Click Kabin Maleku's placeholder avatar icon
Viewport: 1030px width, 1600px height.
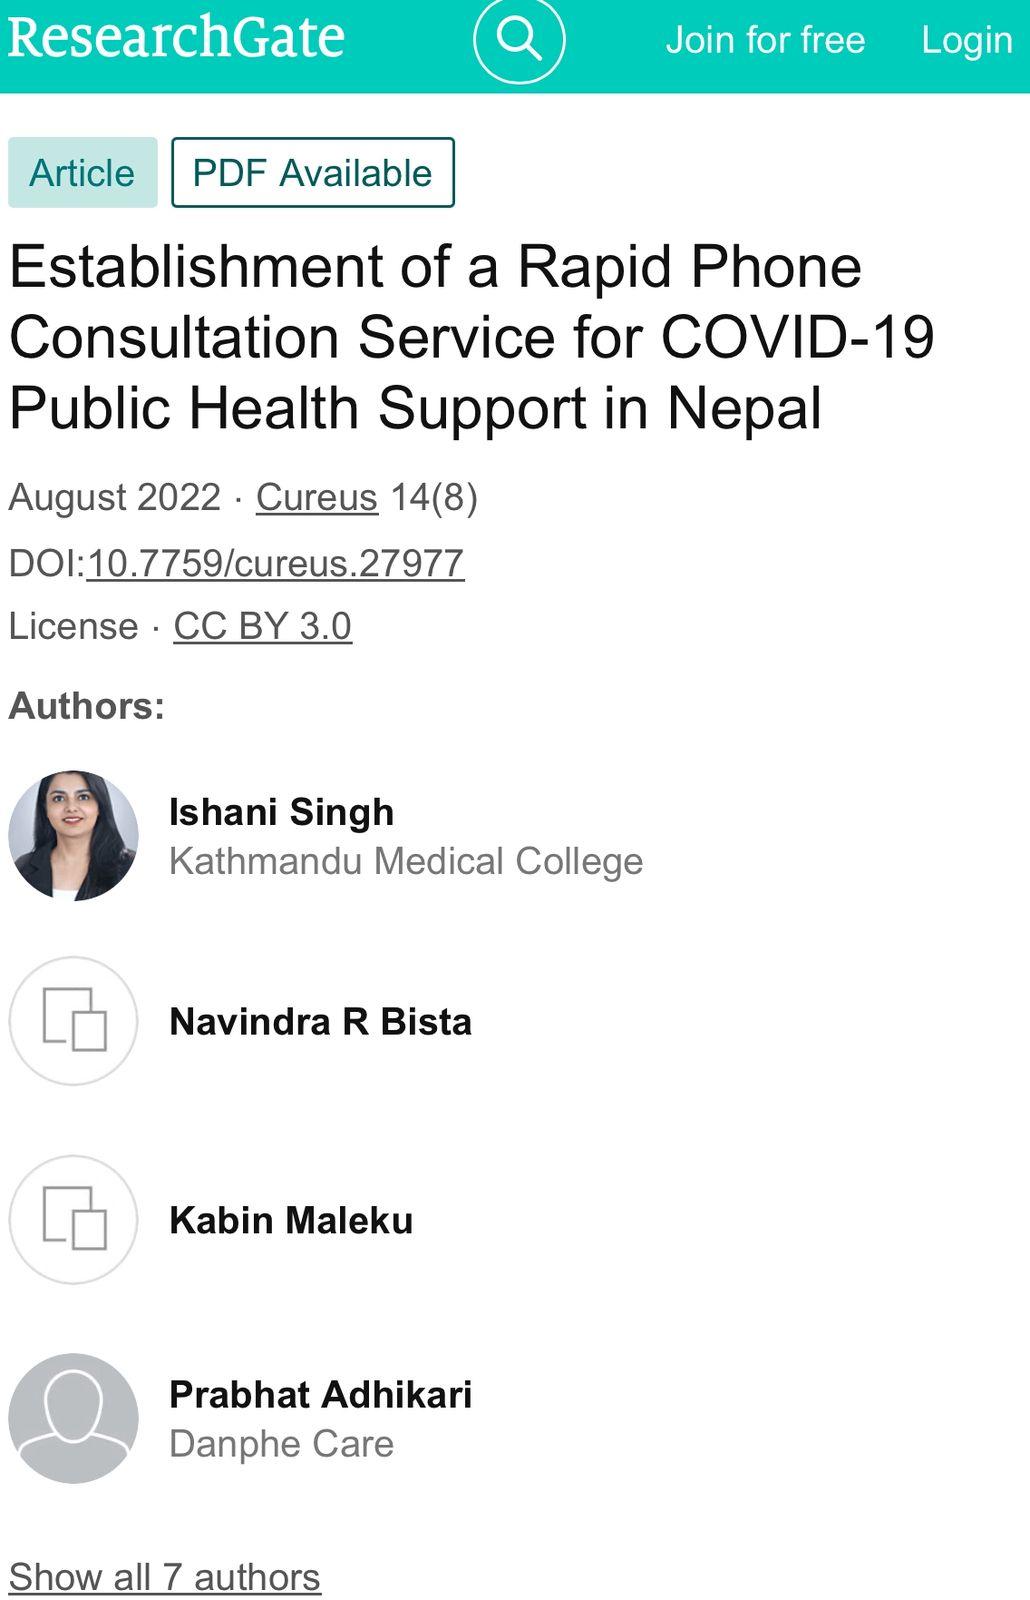pyautogui.click(x=73, y=1219)
